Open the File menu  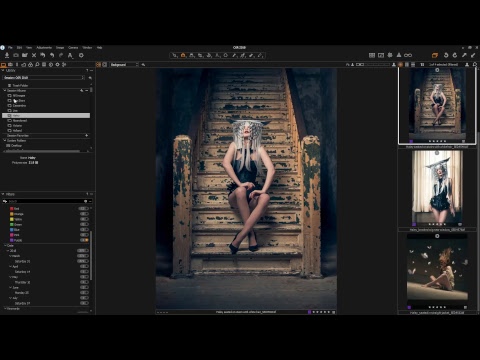coord(10,48)
